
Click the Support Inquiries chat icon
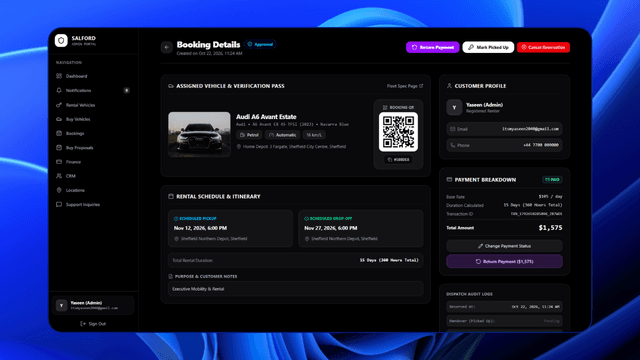point(59,204)
